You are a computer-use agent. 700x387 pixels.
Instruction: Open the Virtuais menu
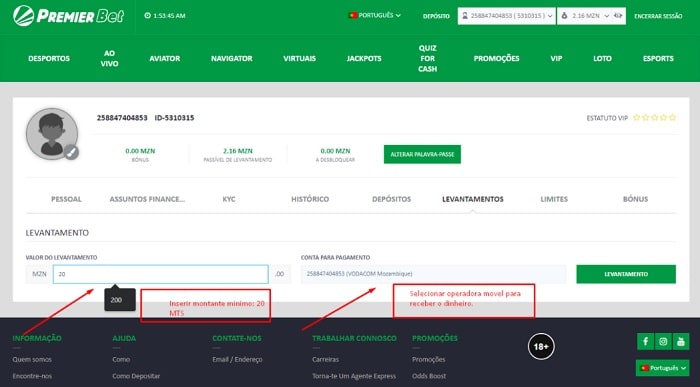pos(300,58)
